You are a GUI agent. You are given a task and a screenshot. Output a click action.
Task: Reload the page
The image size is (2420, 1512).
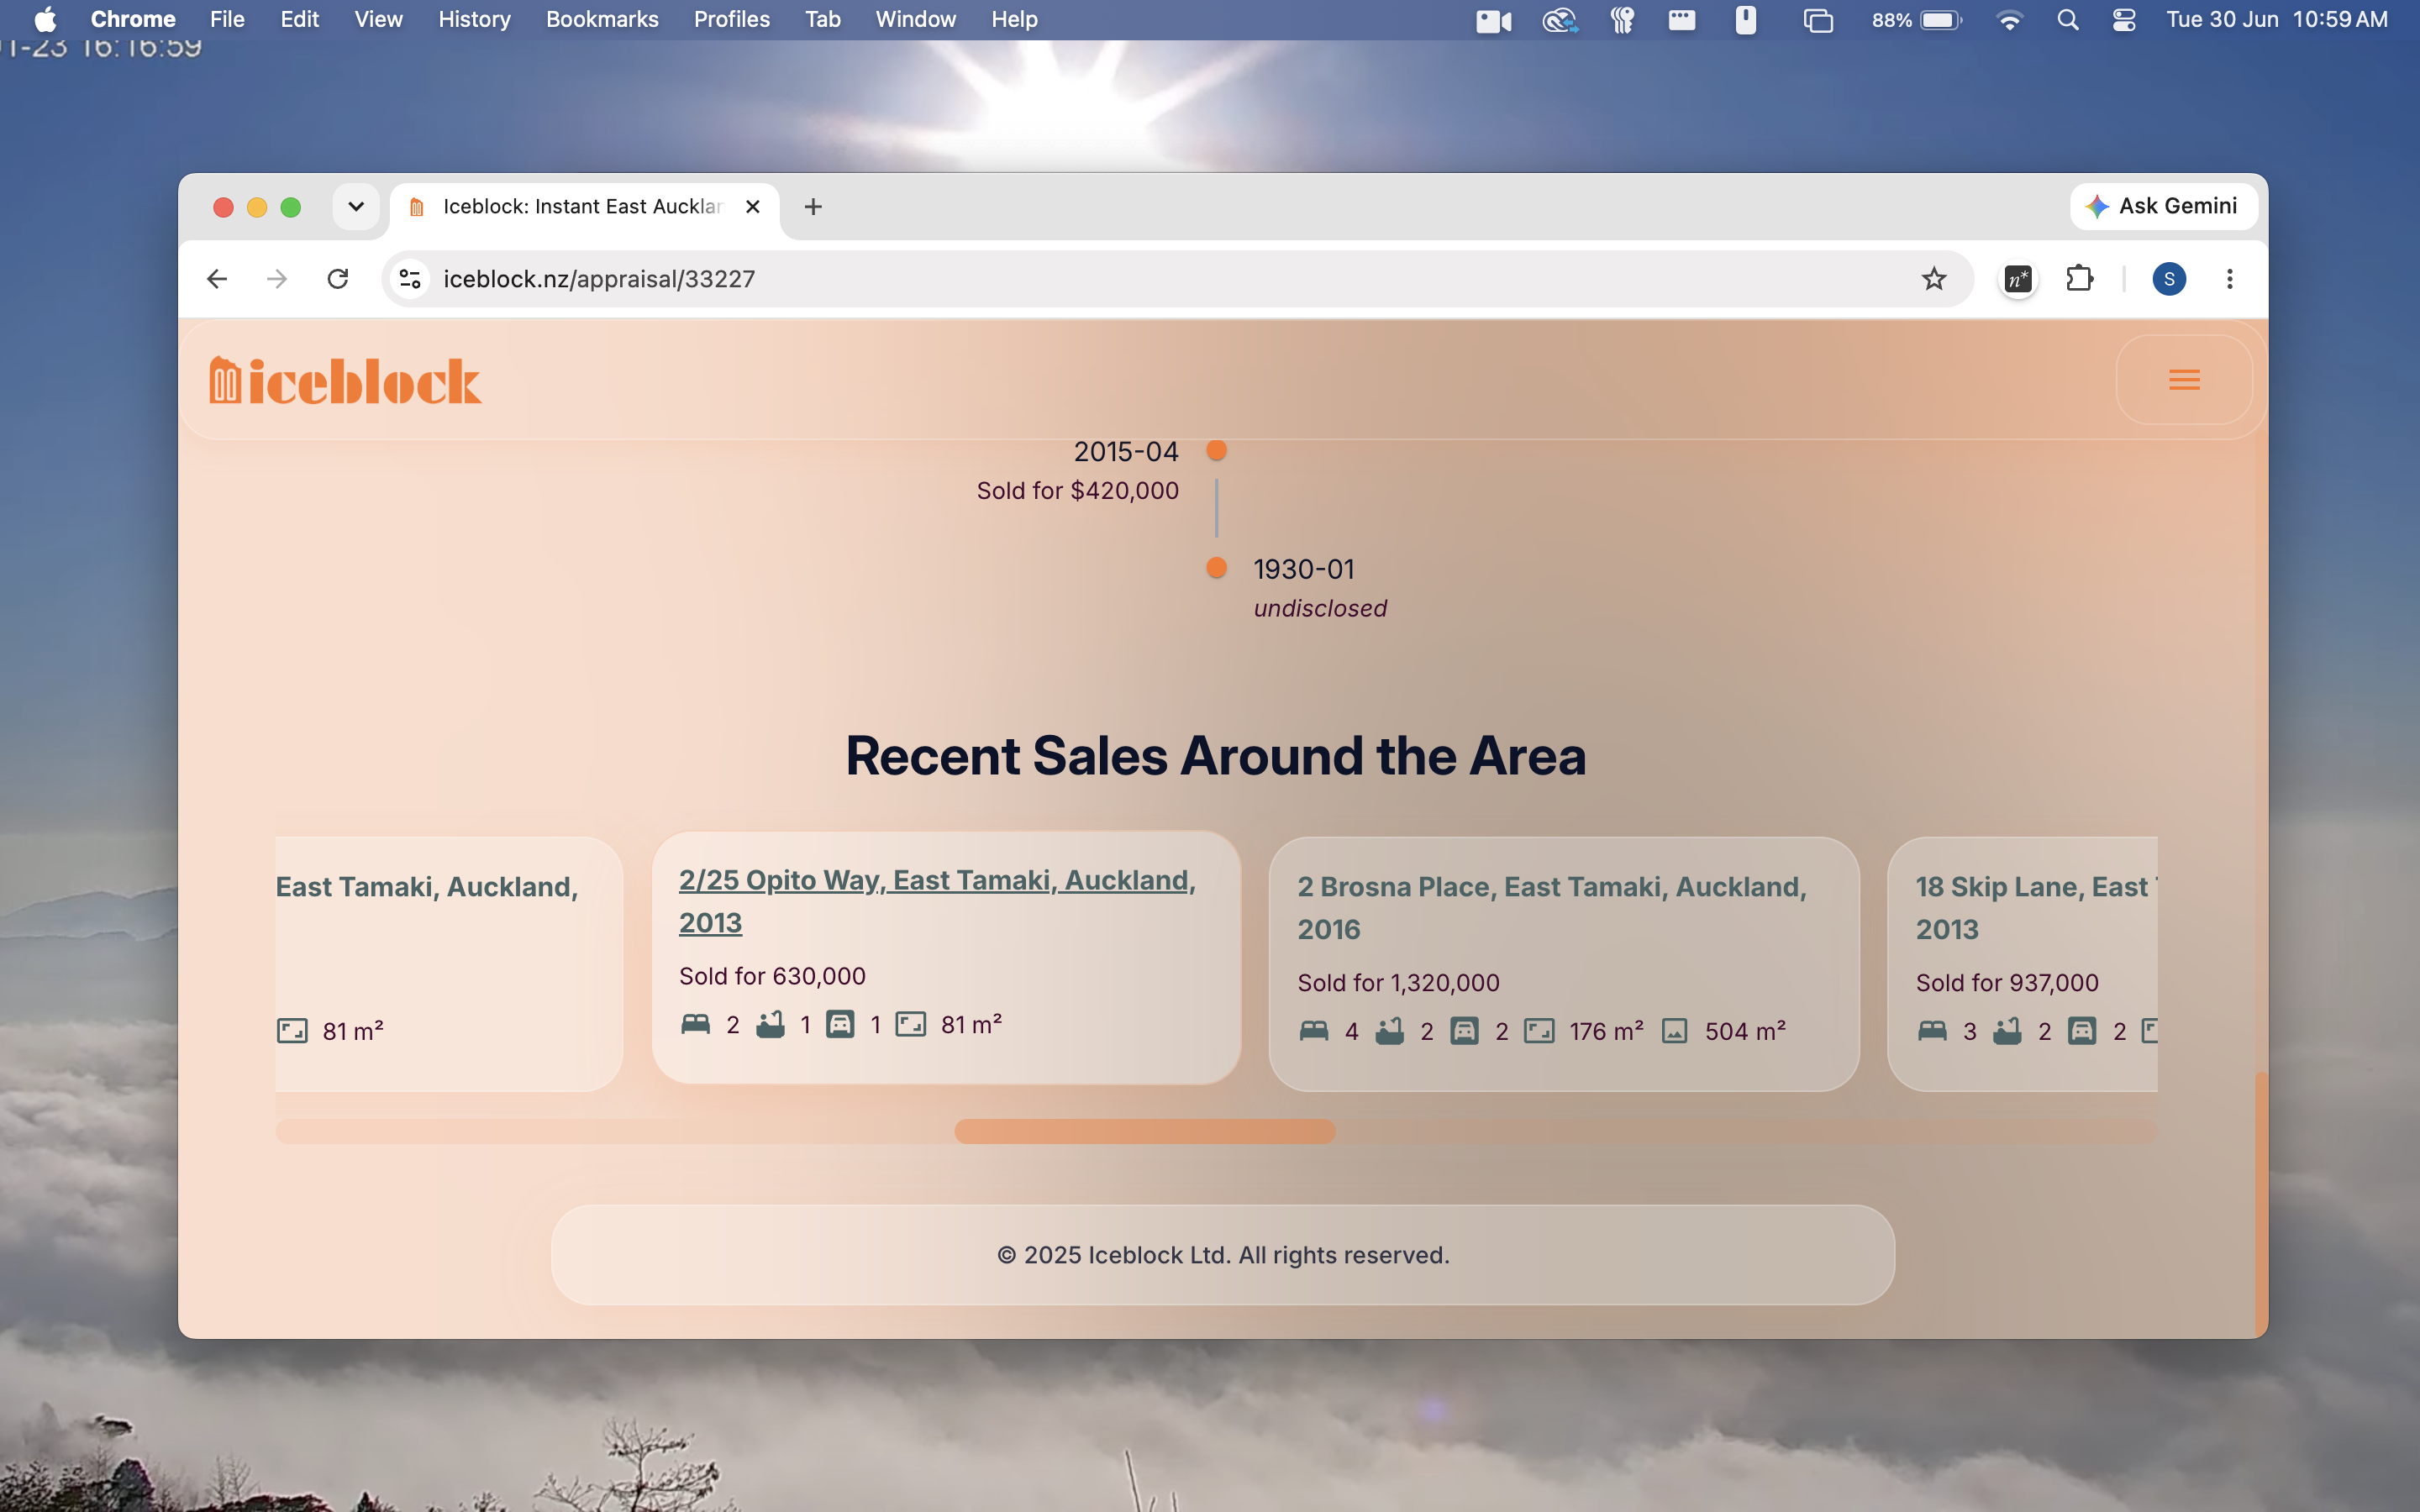(338, 279)
